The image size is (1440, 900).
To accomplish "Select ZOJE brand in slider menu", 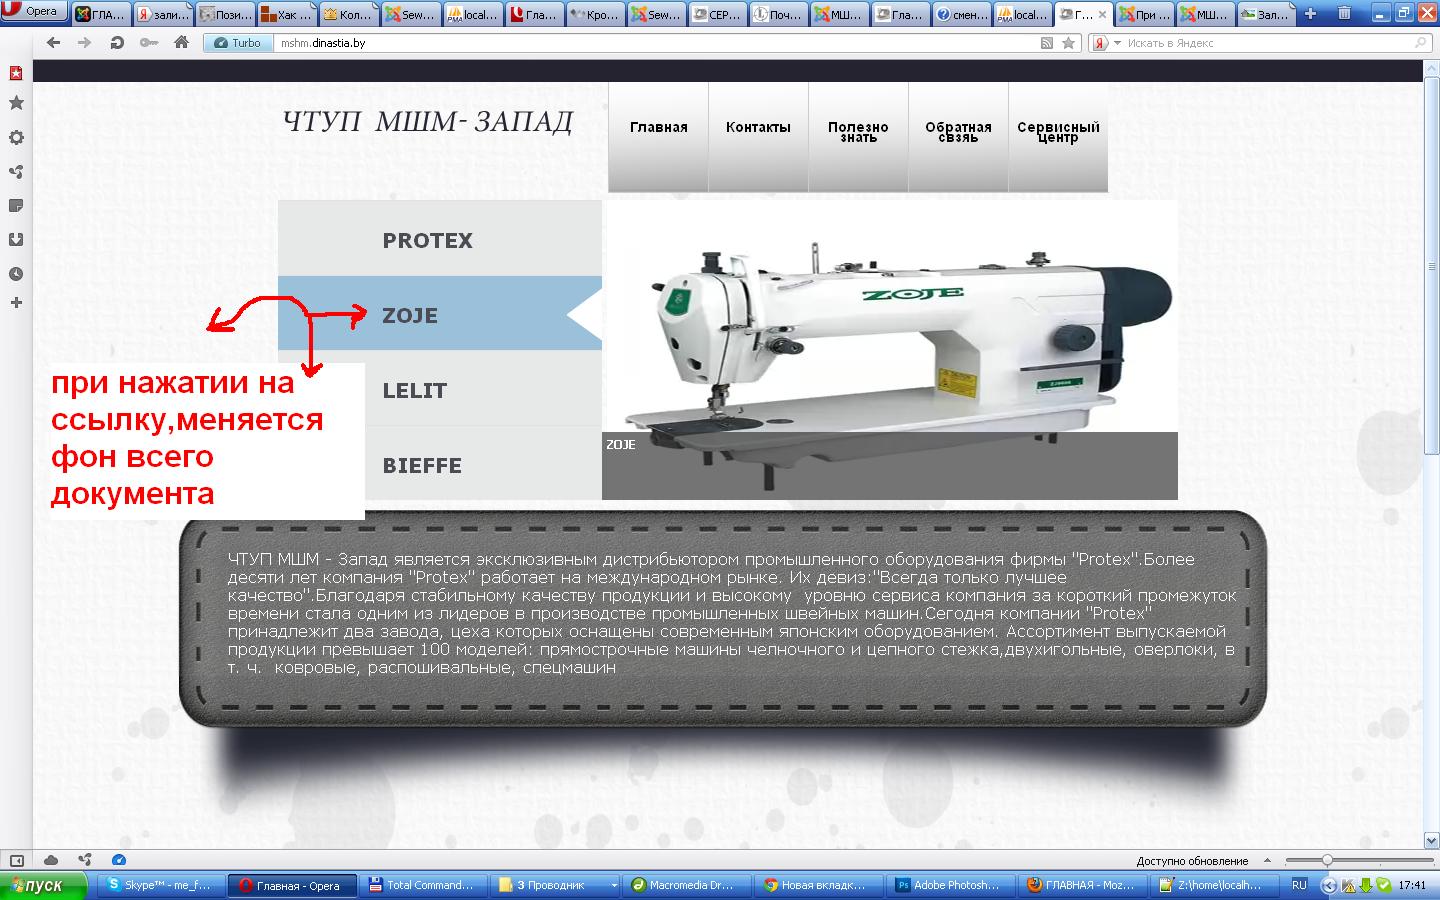I will pos(440,313).
